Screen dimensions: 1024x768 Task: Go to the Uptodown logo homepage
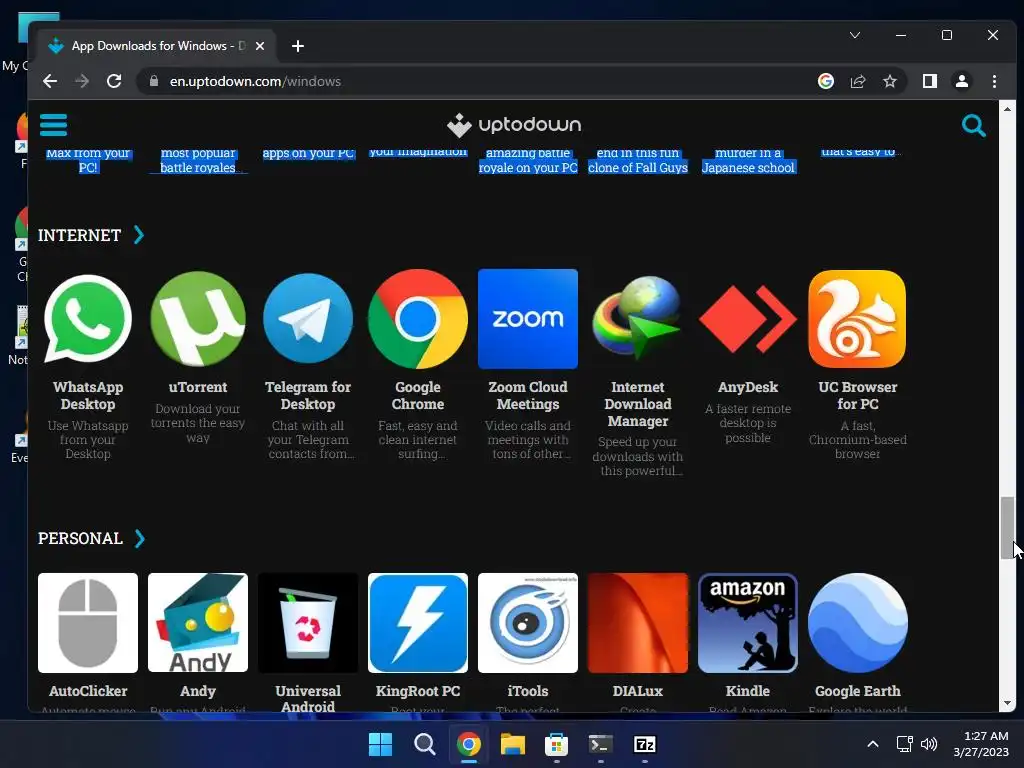tap(513, 125)
